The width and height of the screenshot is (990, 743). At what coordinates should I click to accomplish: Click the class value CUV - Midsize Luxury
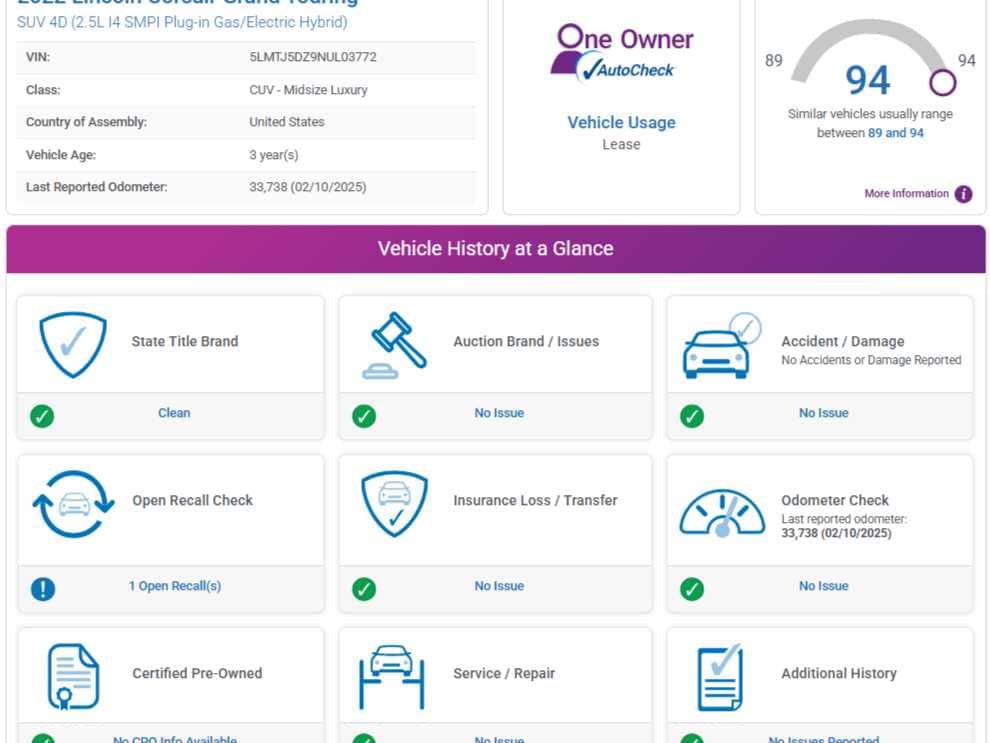(x=308, y=90)
